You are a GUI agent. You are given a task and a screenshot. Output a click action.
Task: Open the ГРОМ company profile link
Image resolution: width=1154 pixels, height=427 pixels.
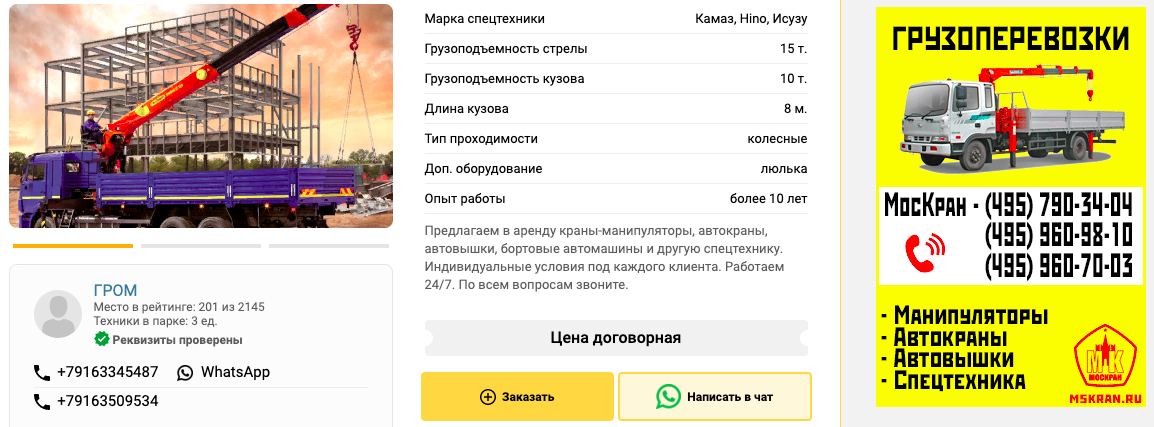point(115,290)
